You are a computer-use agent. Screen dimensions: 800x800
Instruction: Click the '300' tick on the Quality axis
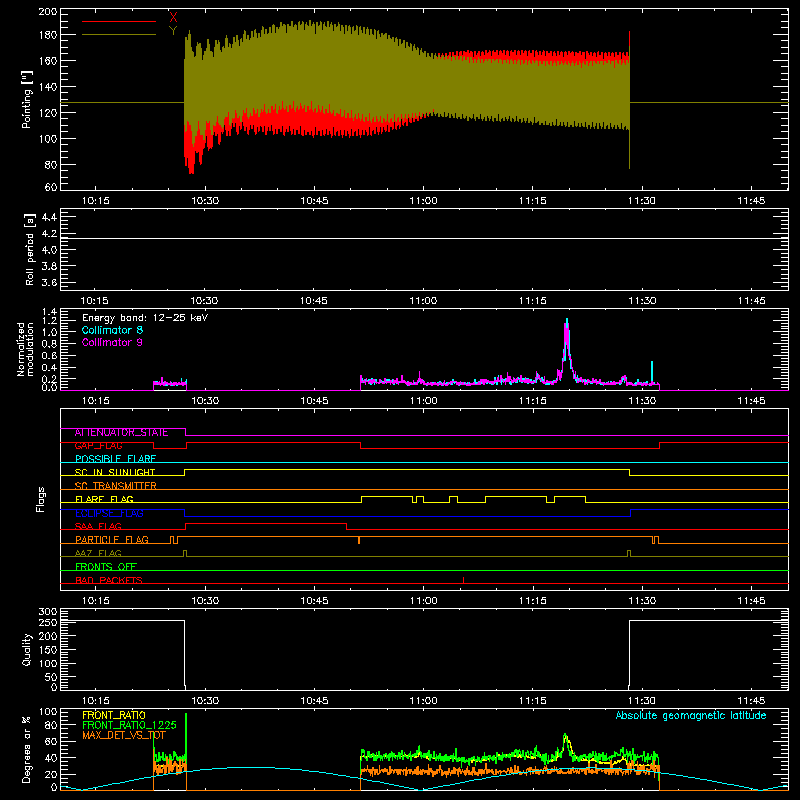tap(48, 612)
